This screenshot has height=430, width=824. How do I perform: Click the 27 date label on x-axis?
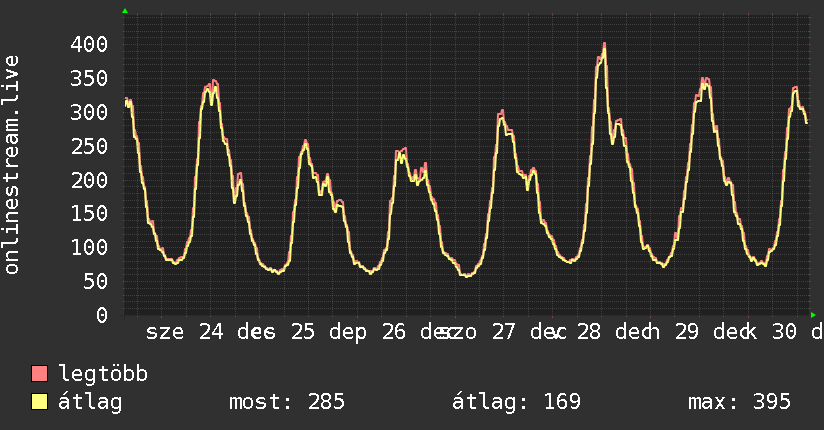503,332
